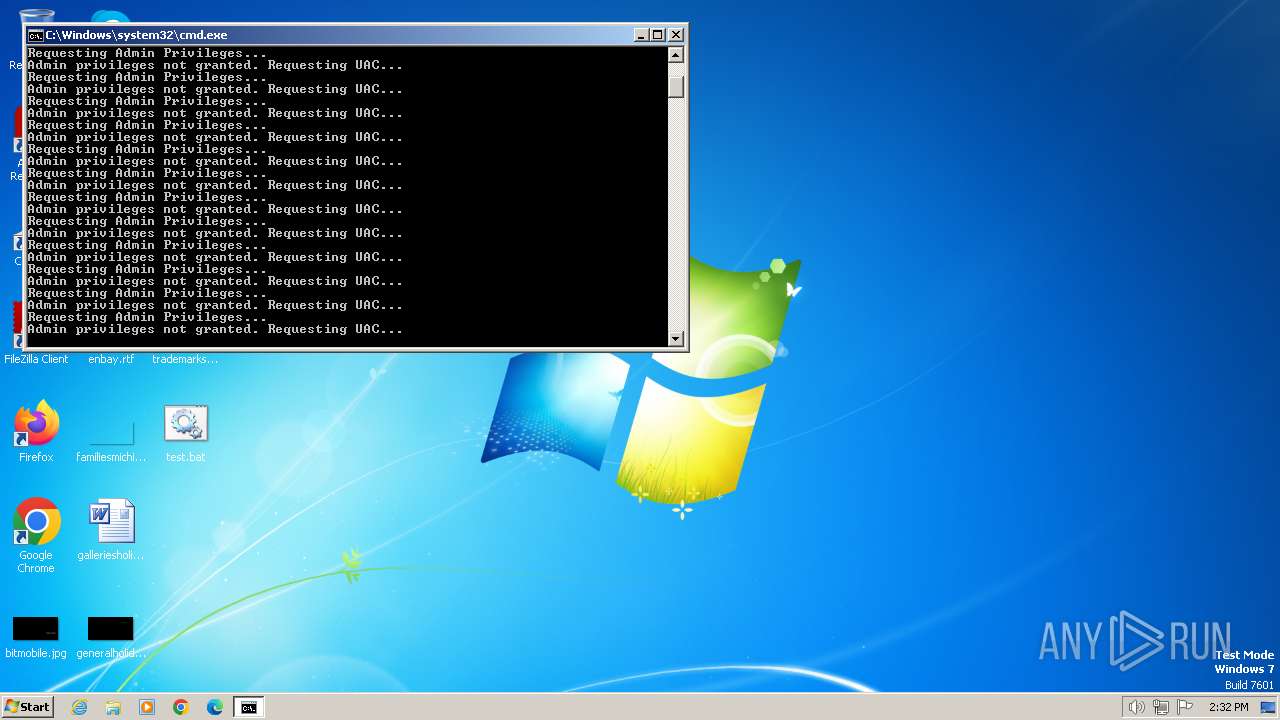Select the trademarks... file label
The height and width of the screenshot is (720, 1280).
point(185,359)
